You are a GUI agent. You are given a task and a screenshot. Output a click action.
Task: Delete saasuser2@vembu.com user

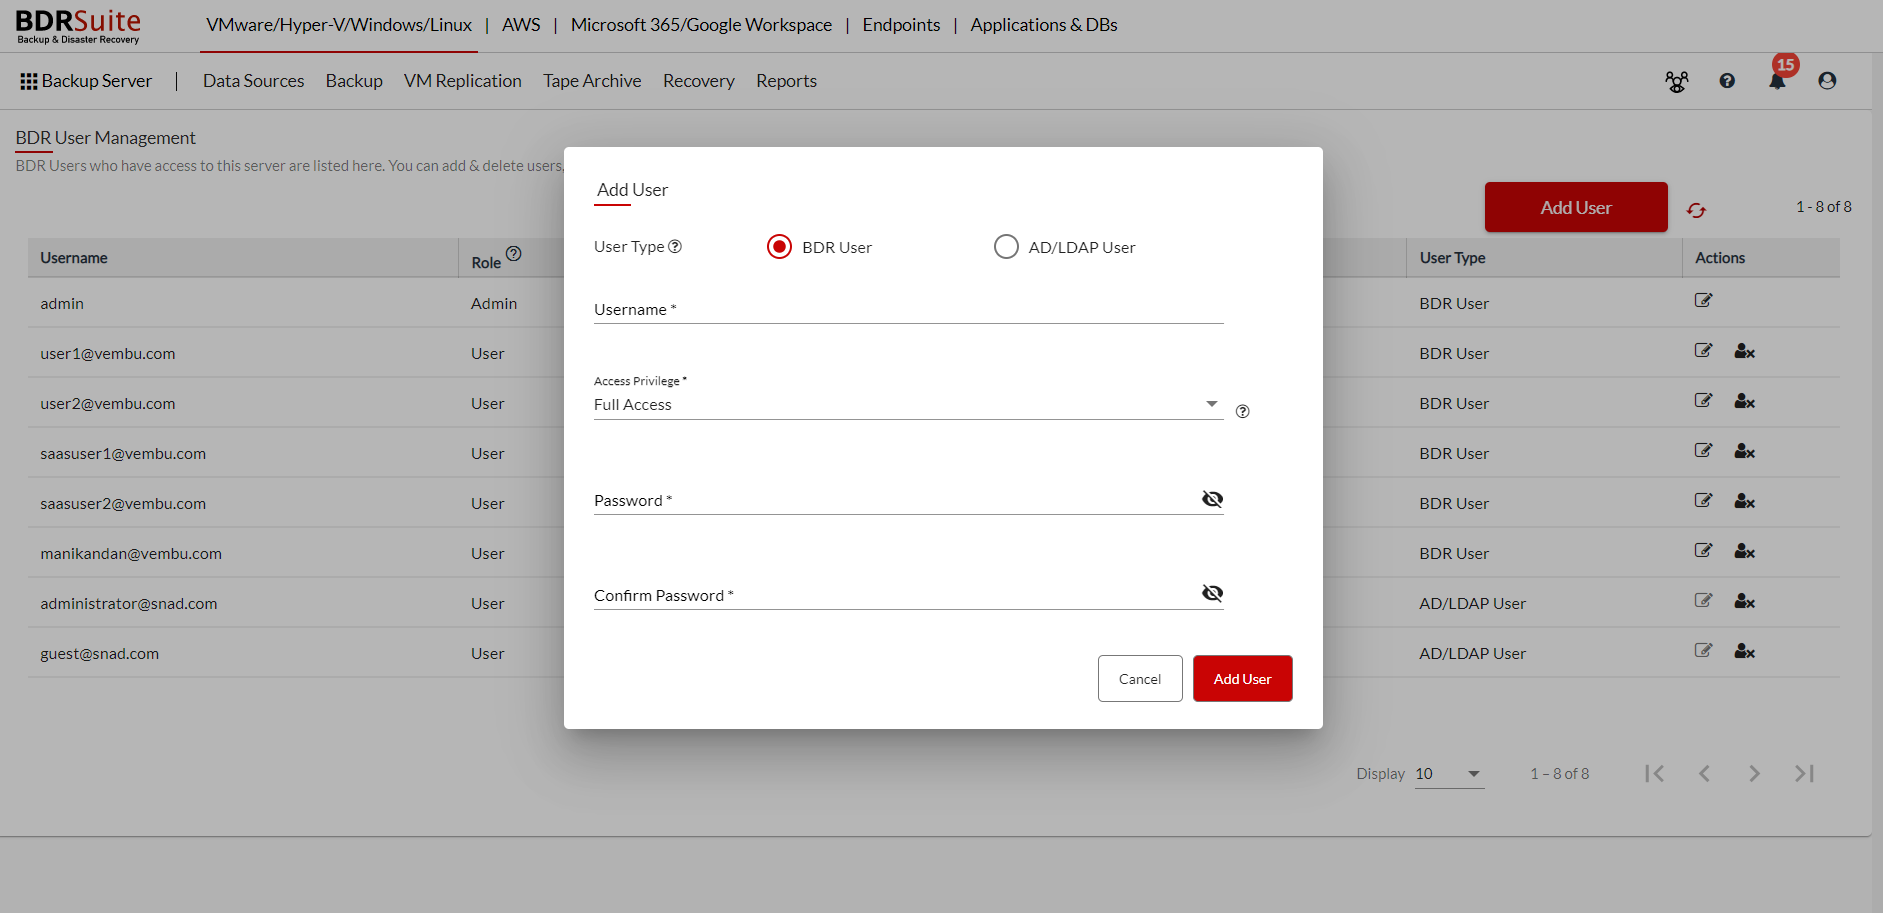pos(1745,502)
